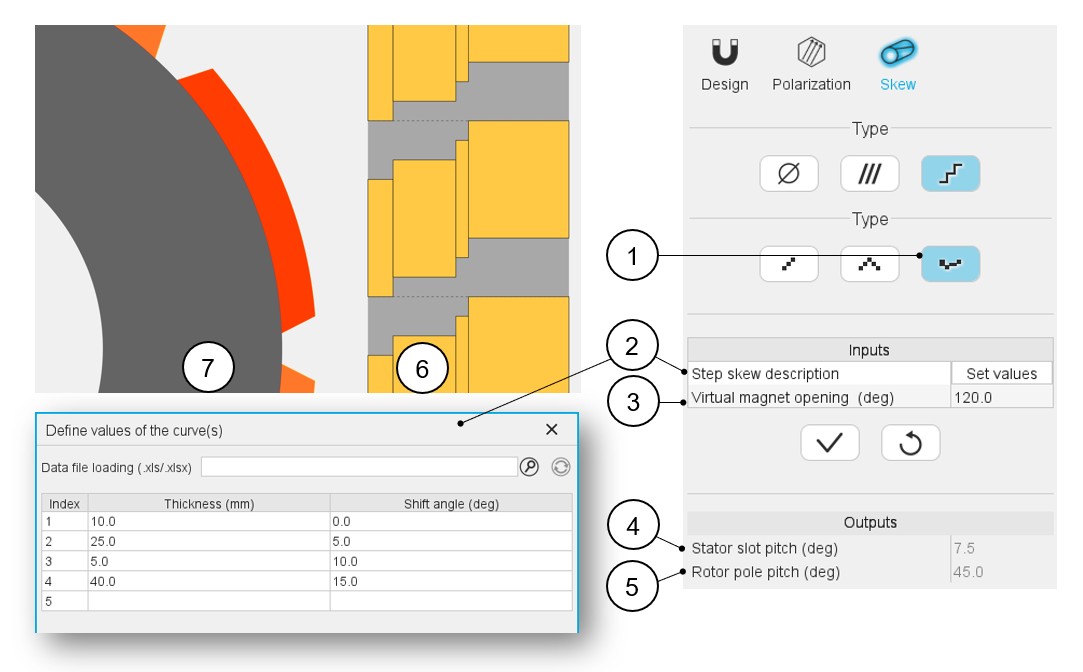Select the V-shaped step skew pattern

coord(870,264)
